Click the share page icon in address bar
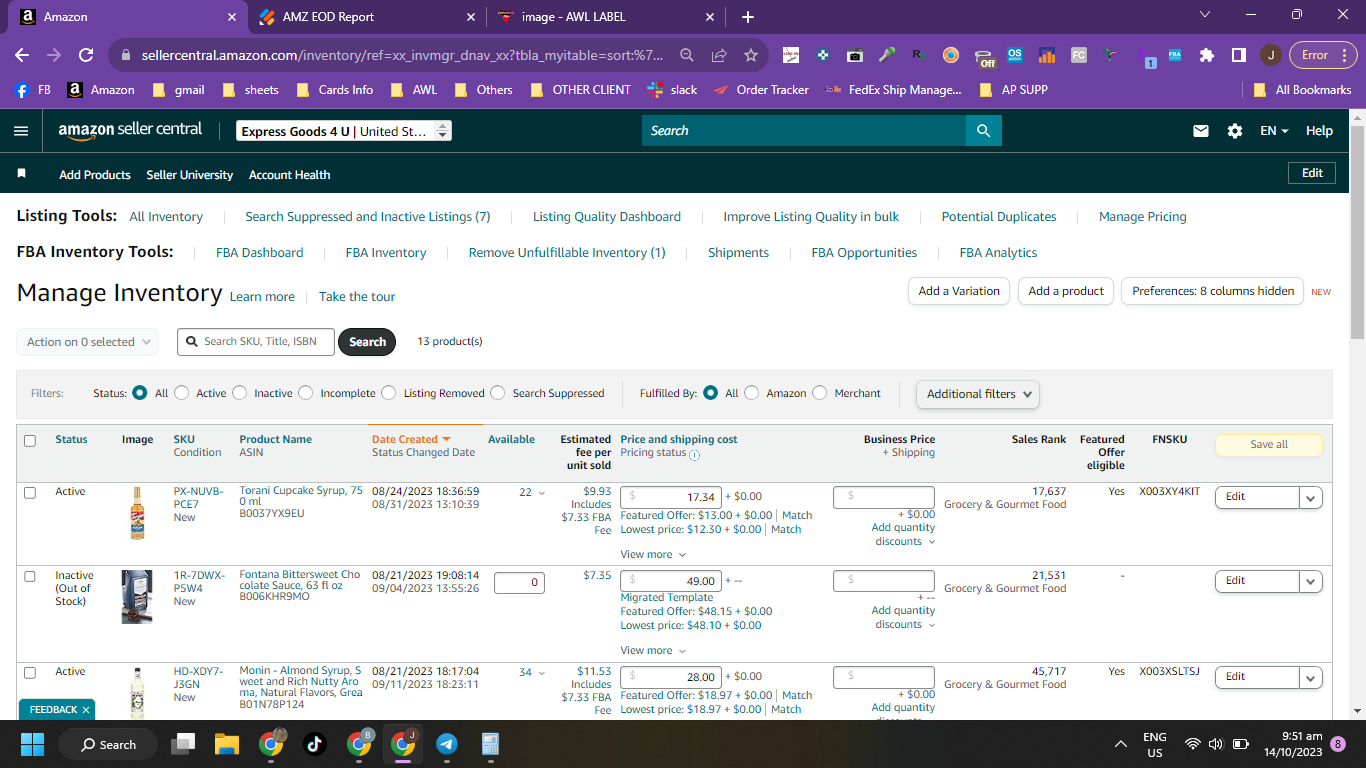The height and width of the screenshot is (768, 1366). coord(719,56)
